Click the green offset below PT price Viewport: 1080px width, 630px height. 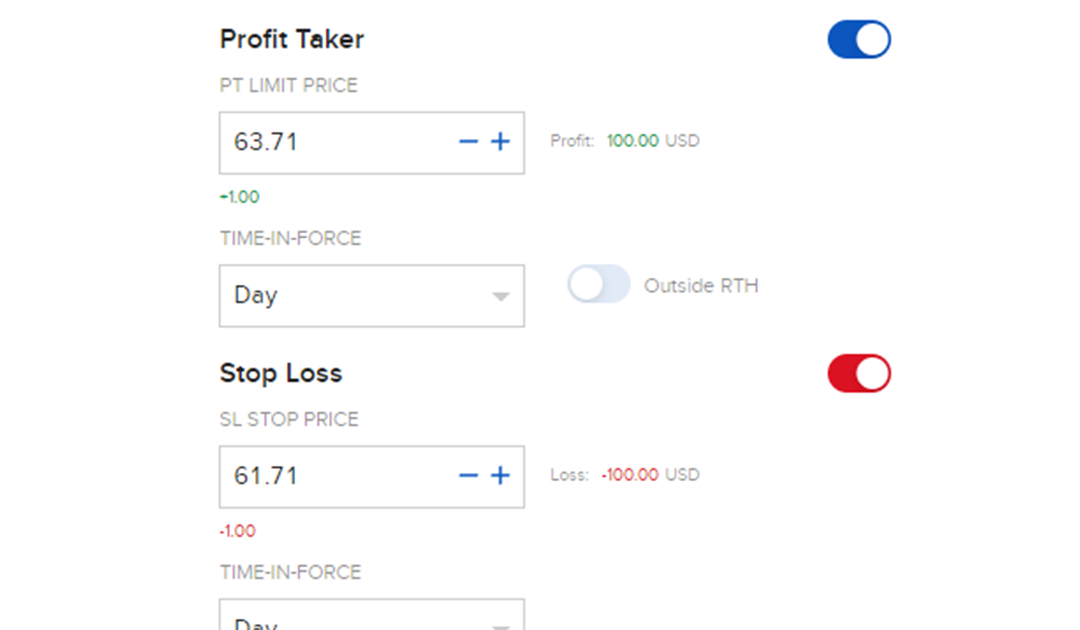click(x=239, y=197)
